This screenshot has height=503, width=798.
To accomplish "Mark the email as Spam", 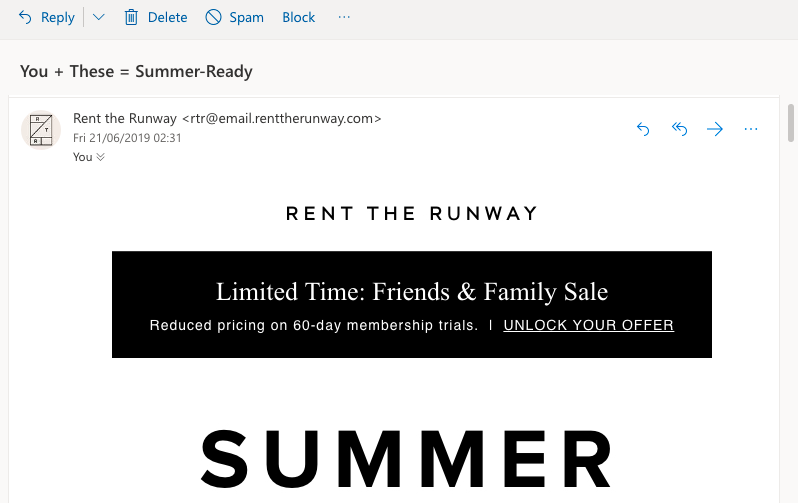I will click(235, 17).
